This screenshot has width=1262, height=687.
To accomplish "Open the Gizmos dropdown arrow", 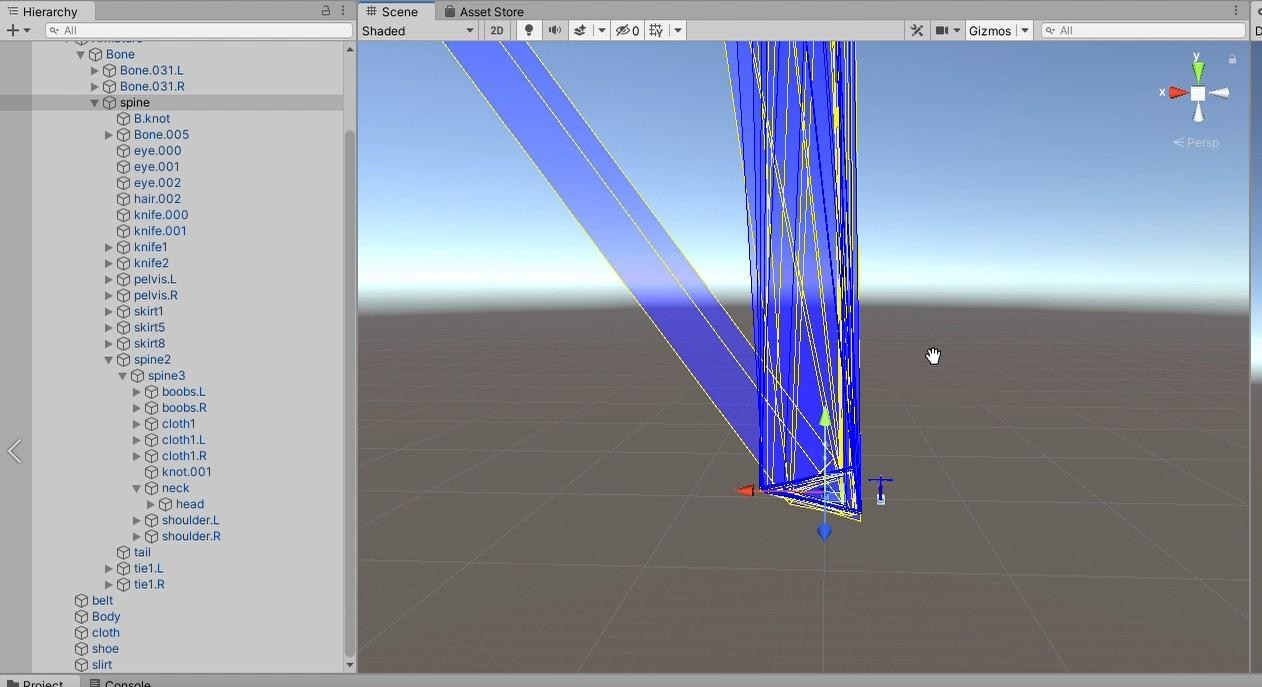I will pyautogui.click(x=1022, y=30).
